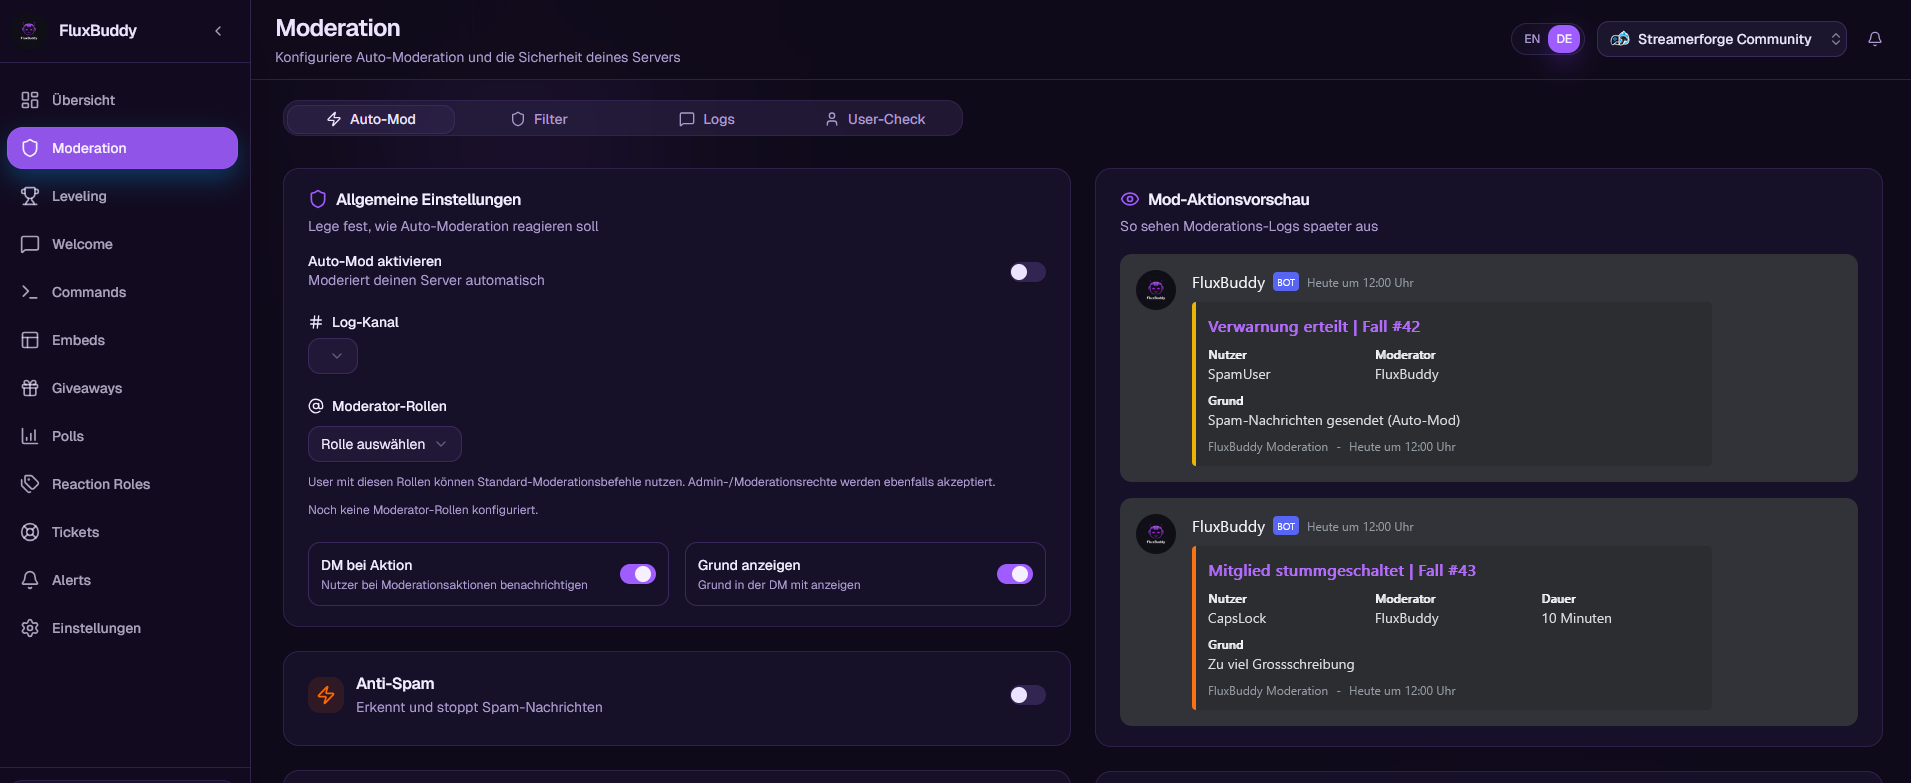This screenshot has height=783, width=1911.
Task: Turn off the DM bei Aktion toggle
Action: tap(638, 574)
